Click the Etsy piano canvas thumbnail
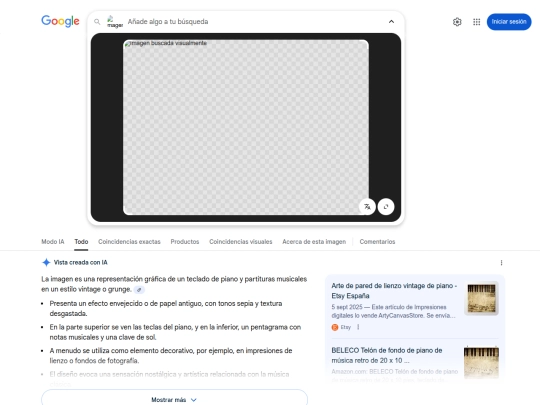Screen dimensions: 540x405 pos(481,298)
